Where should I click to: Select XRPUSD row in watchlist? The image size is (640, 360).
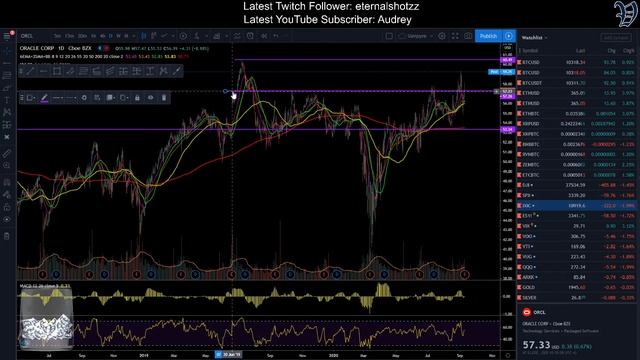coord(577,124)
